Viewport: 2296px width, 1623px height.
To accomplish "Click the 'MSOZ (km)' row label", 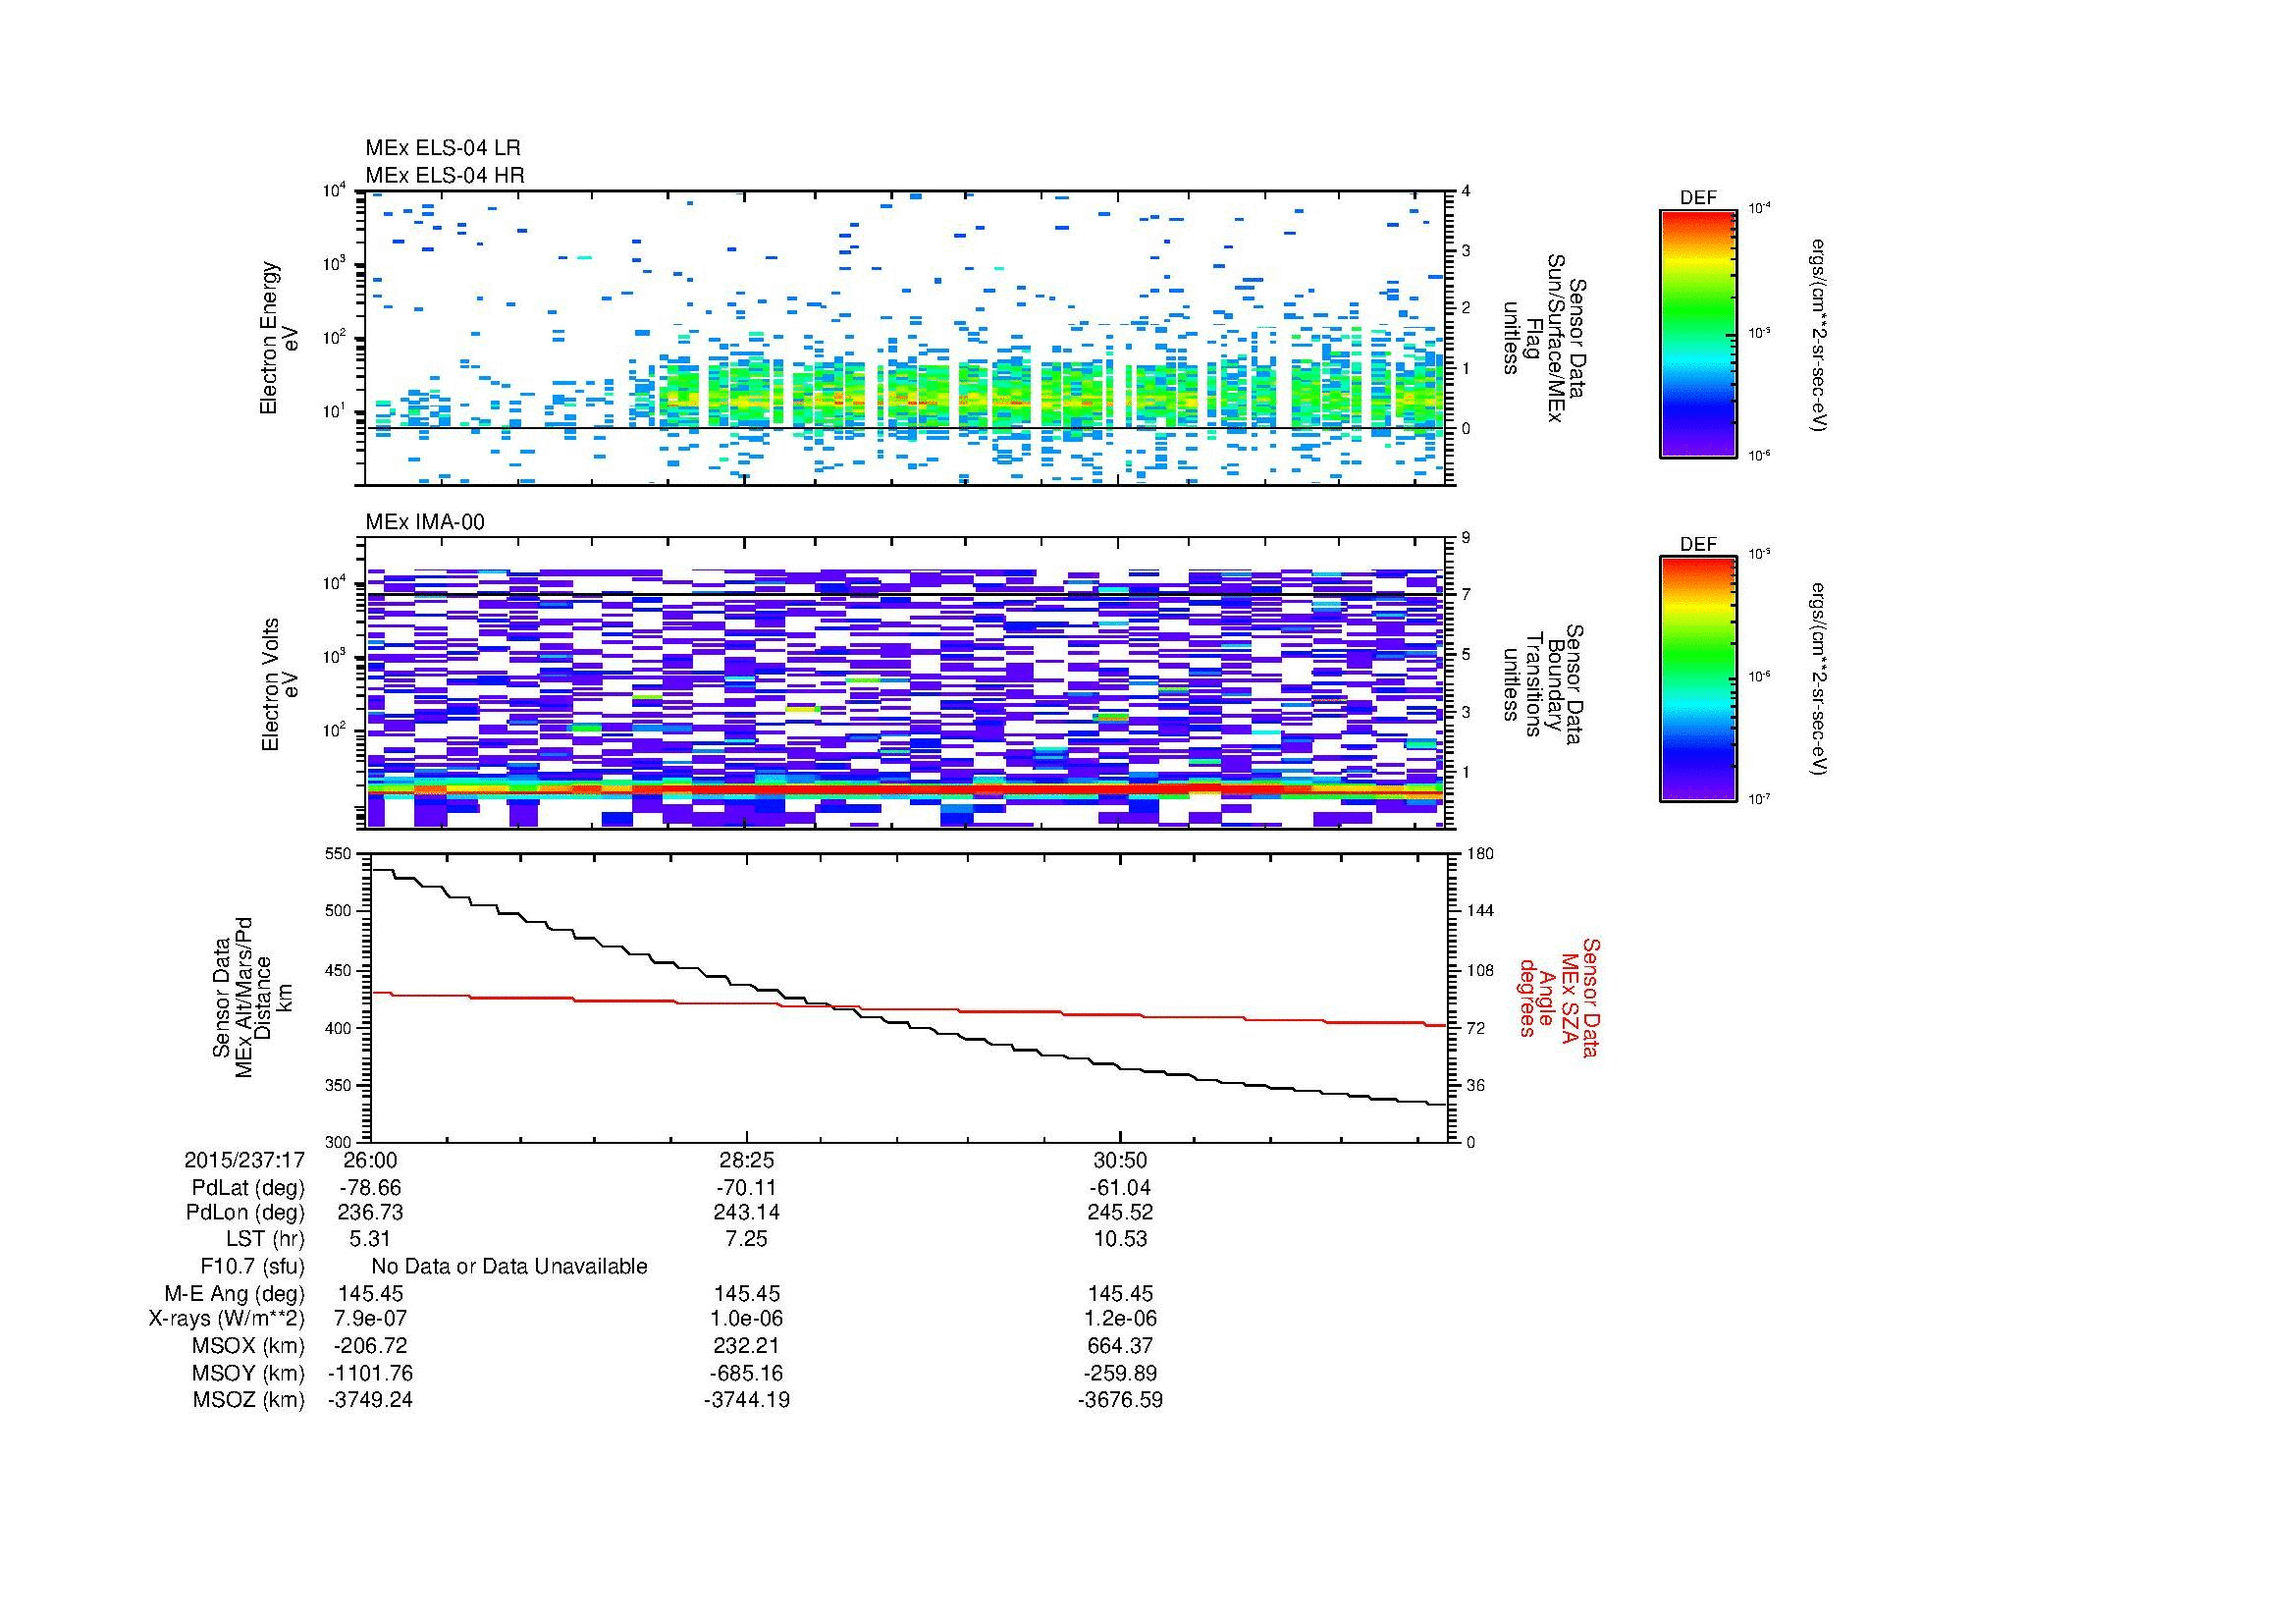I will coord(249,1400).
